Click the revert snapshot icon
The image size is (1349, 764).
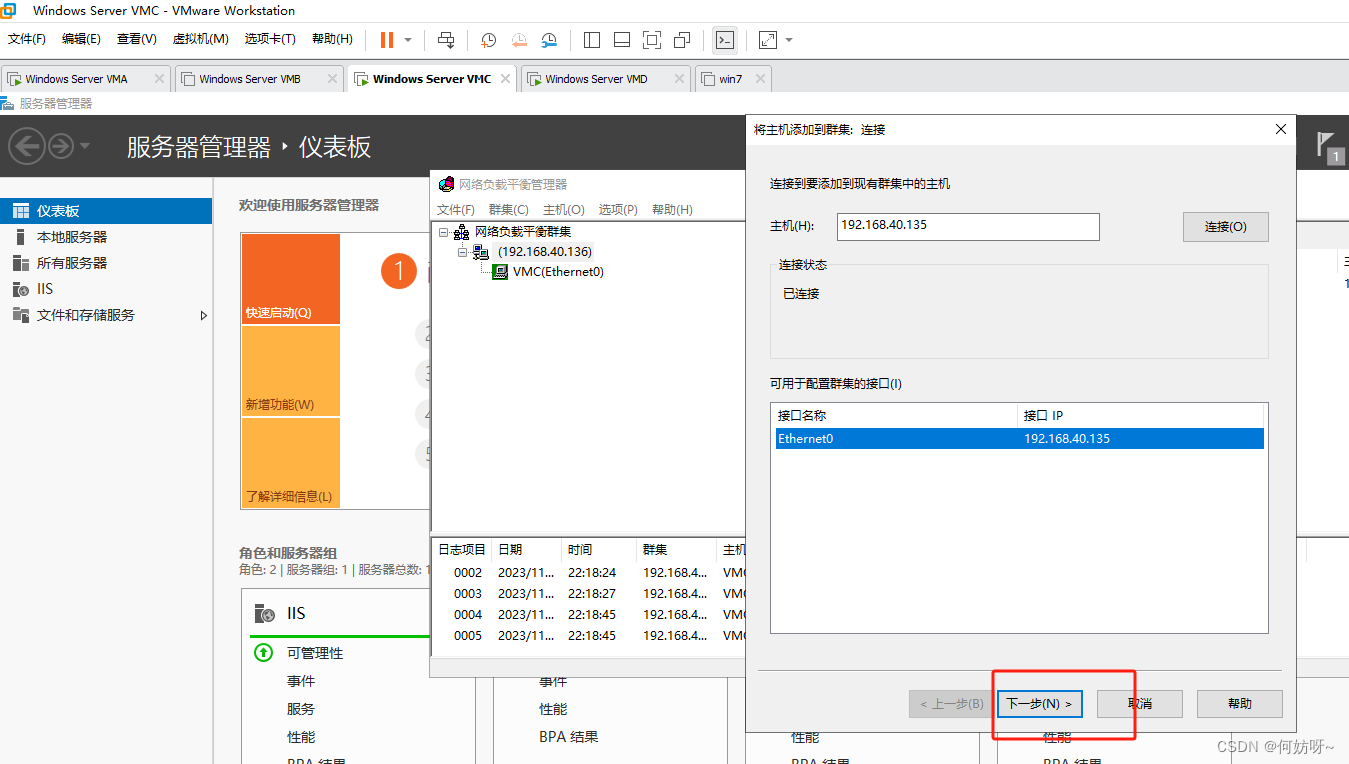pos(519,40)
